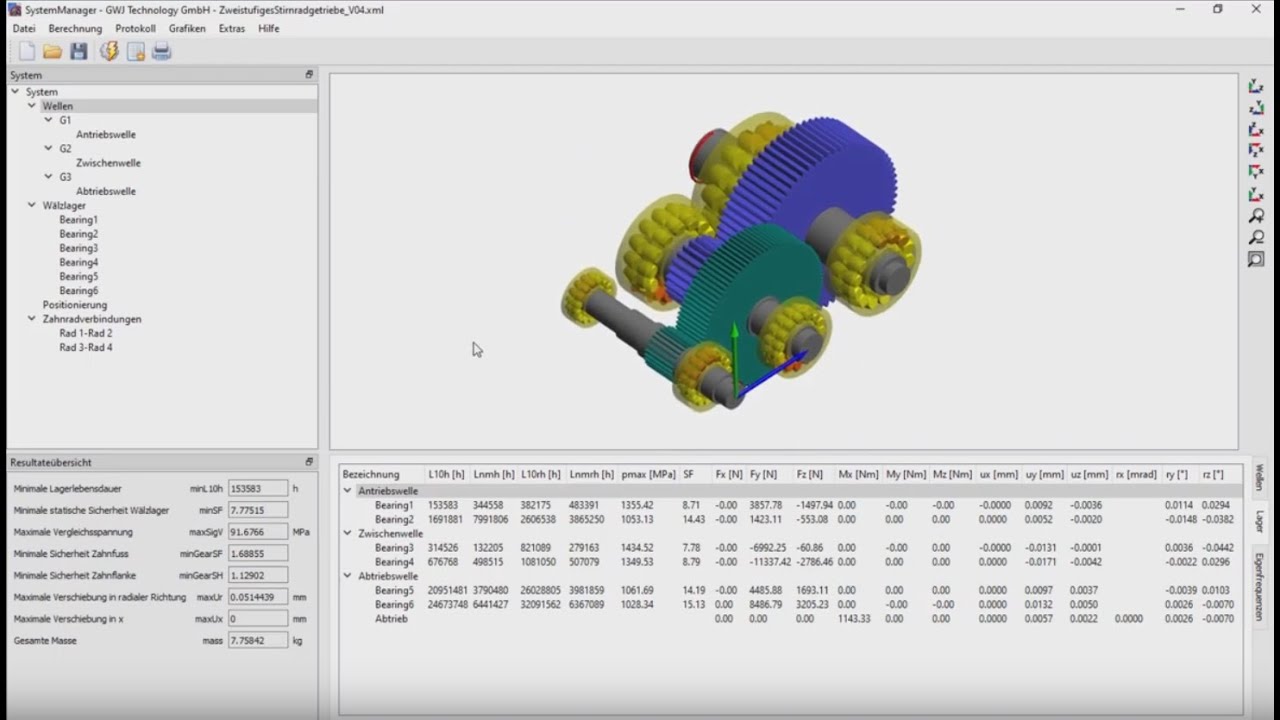Click the minGearSF value field 1.68855
Image resolution: width=1280 pixels, height=720 pixels.
tap(257, 554)
